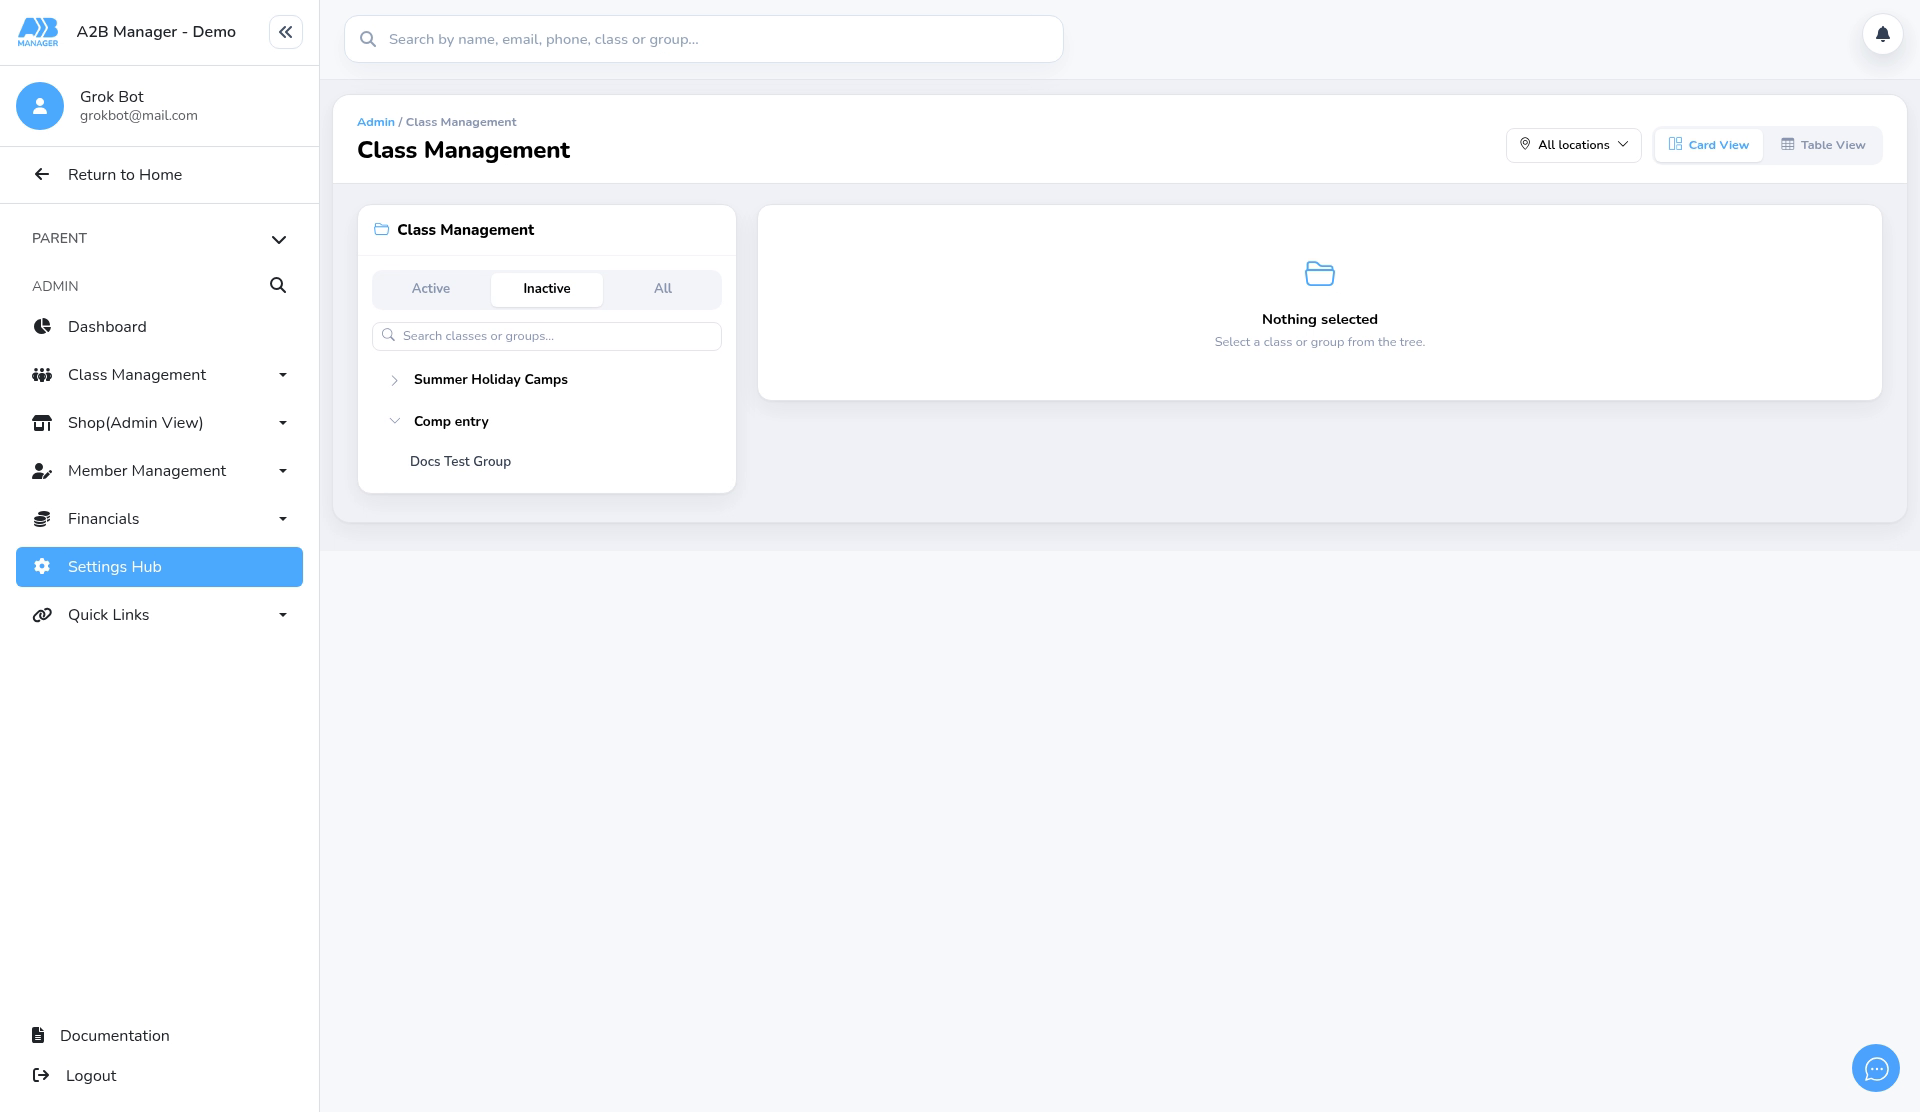
Task: Switch to Card View
Action: tap(1708, 145)
